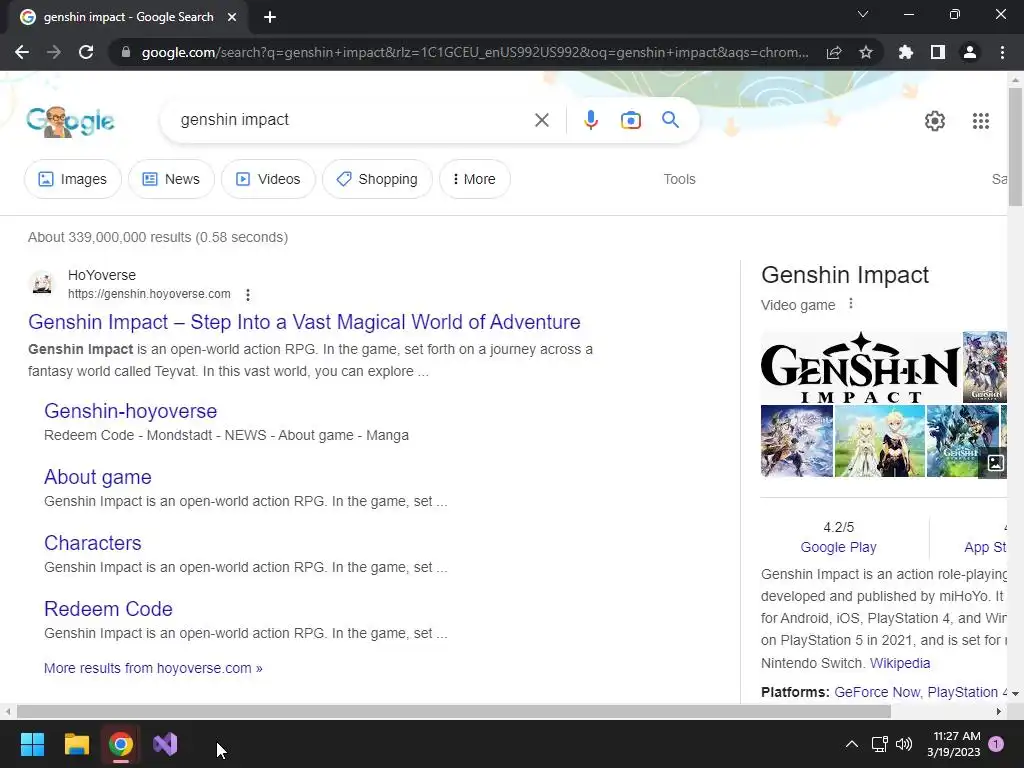The width and height of the screenshot is (1024, 768).
Task: Open the GeForce Now platform link
Action: pos(877,692)
